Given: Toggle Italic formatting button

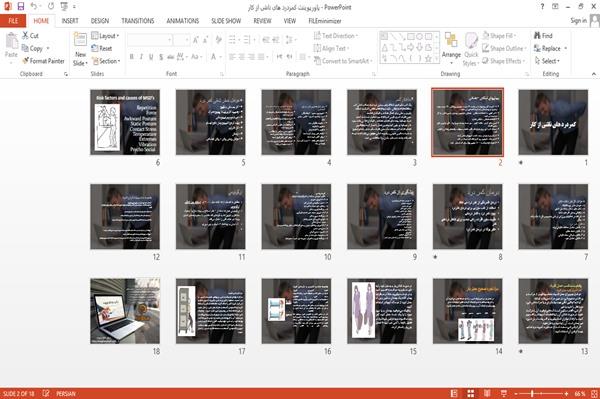Looking at the screenshot, I should (x=141, y=57).
